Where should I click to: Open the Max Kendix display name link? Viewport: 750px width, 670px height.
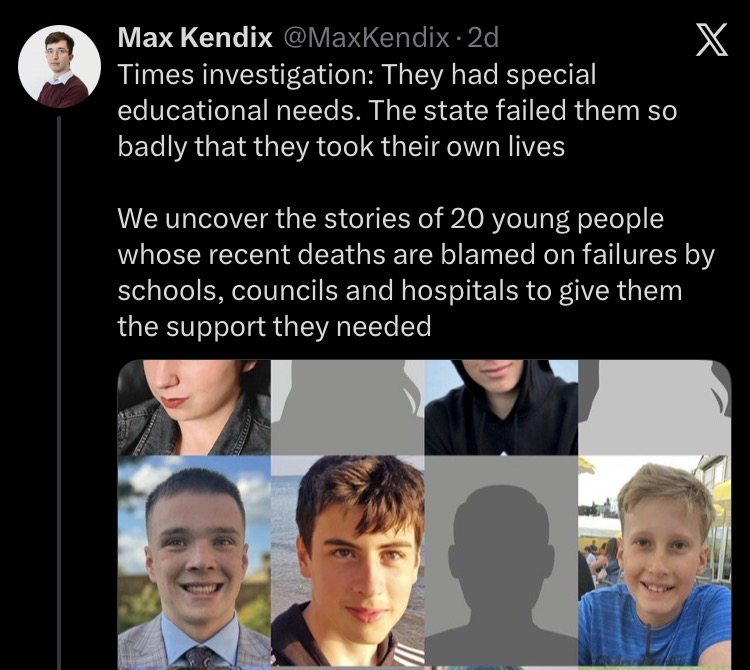[195, 37]
